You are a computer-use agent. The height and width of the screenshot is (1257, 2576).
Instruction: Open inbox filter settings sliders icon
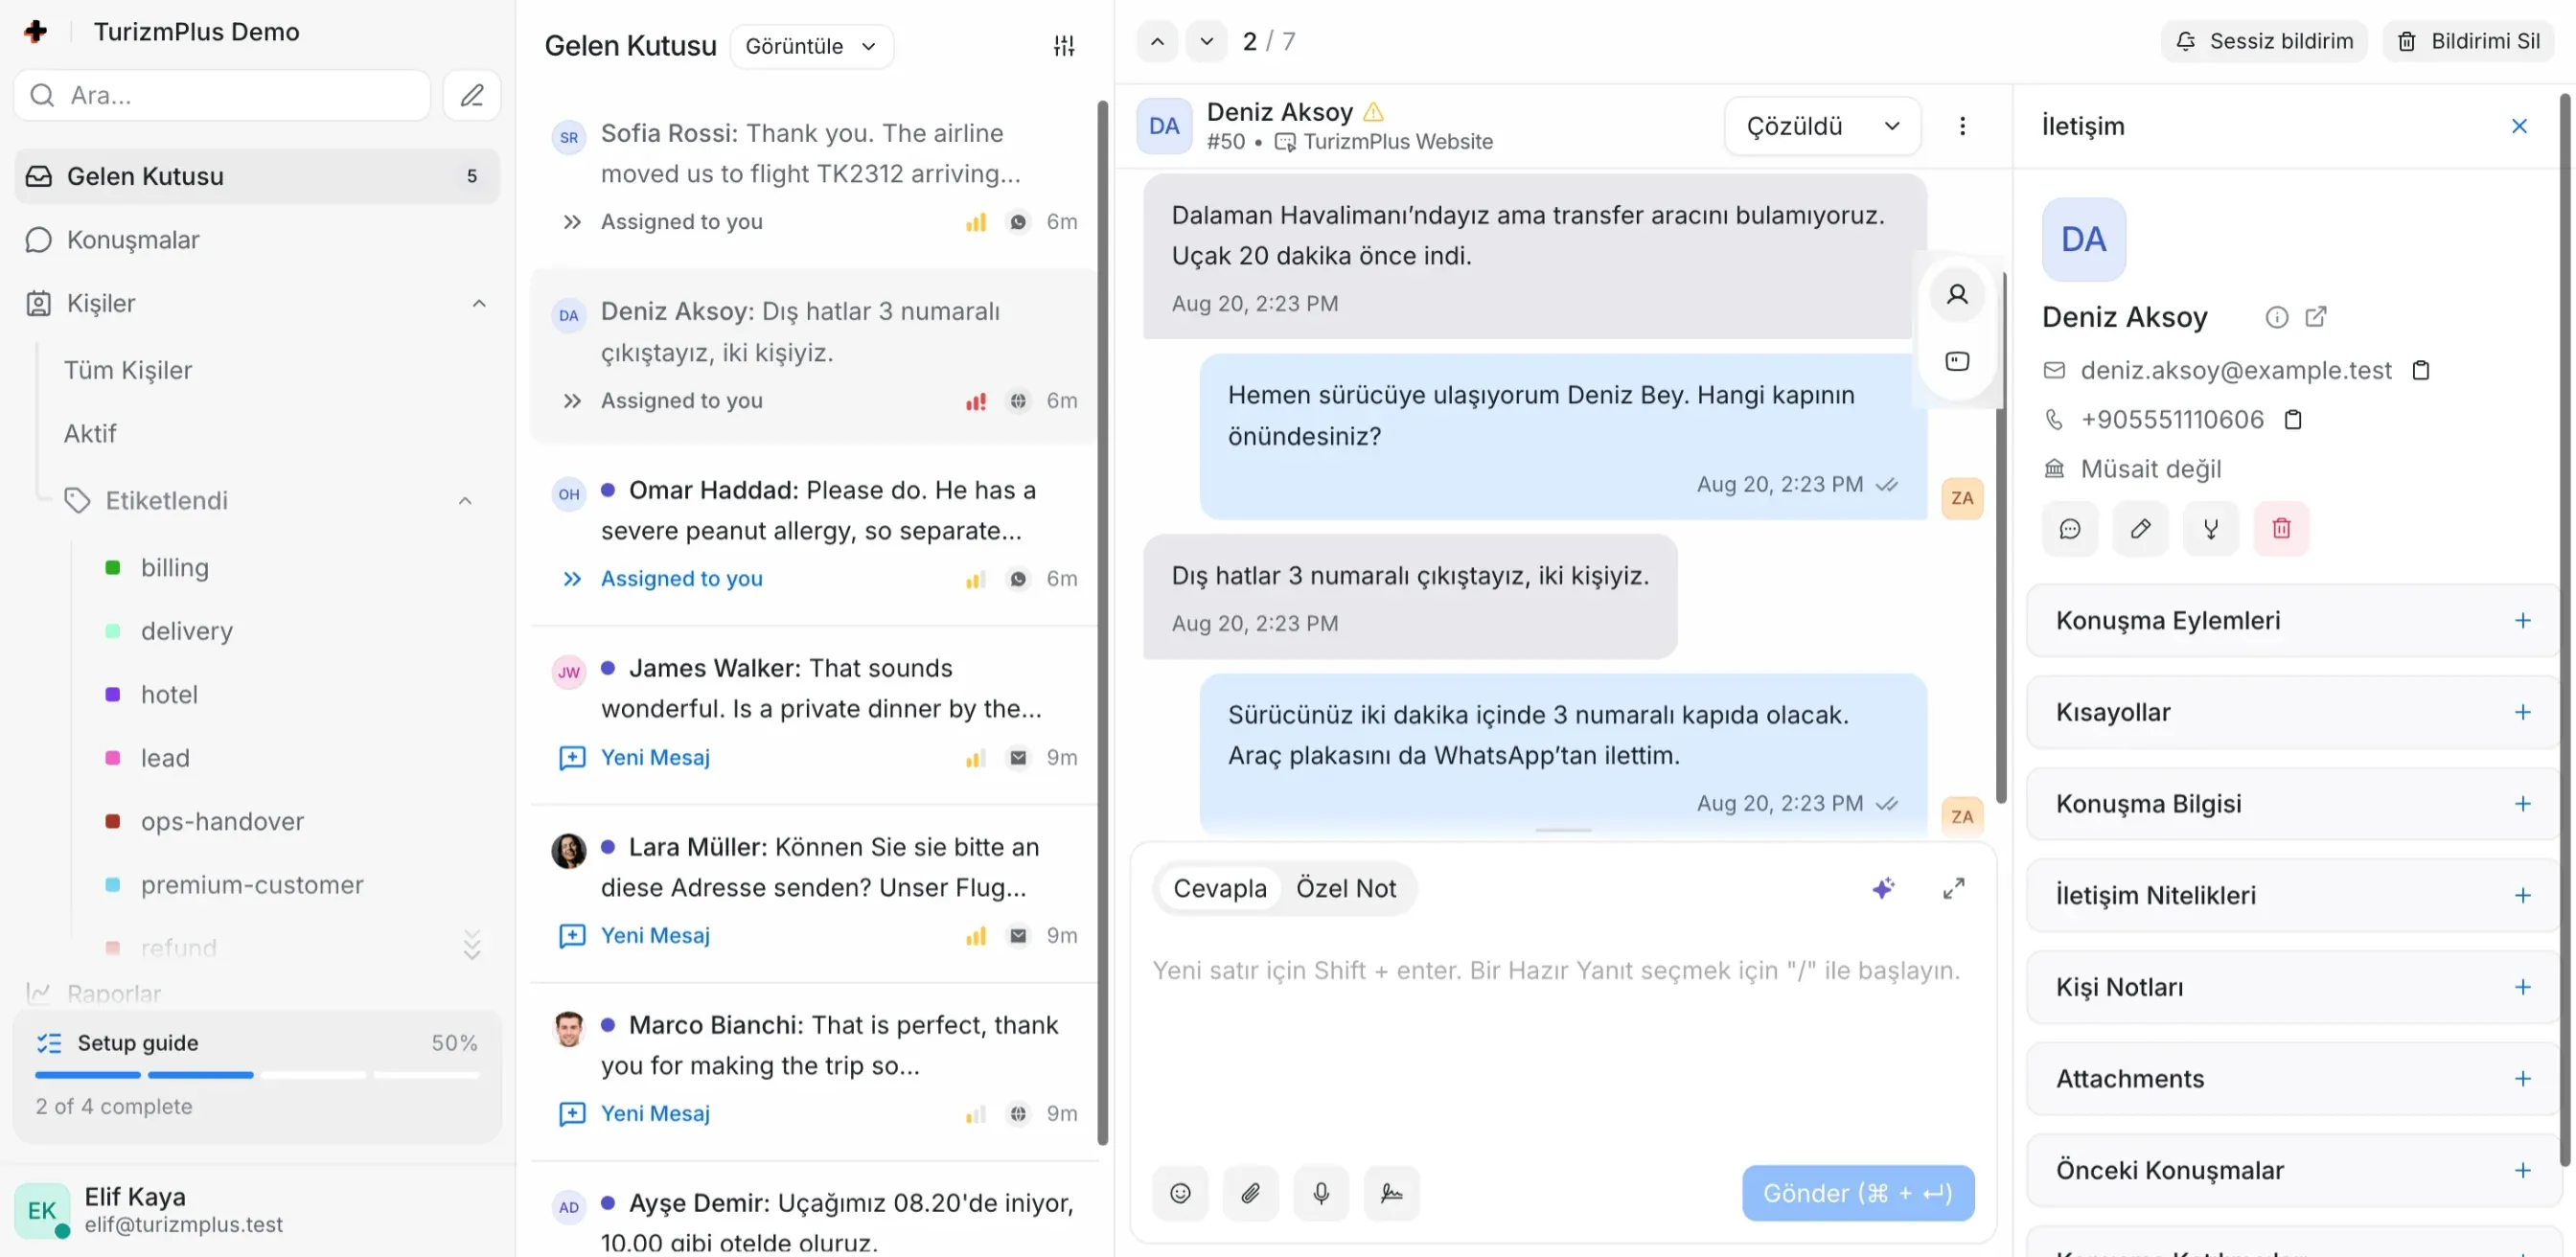(x=1064, y=46)
